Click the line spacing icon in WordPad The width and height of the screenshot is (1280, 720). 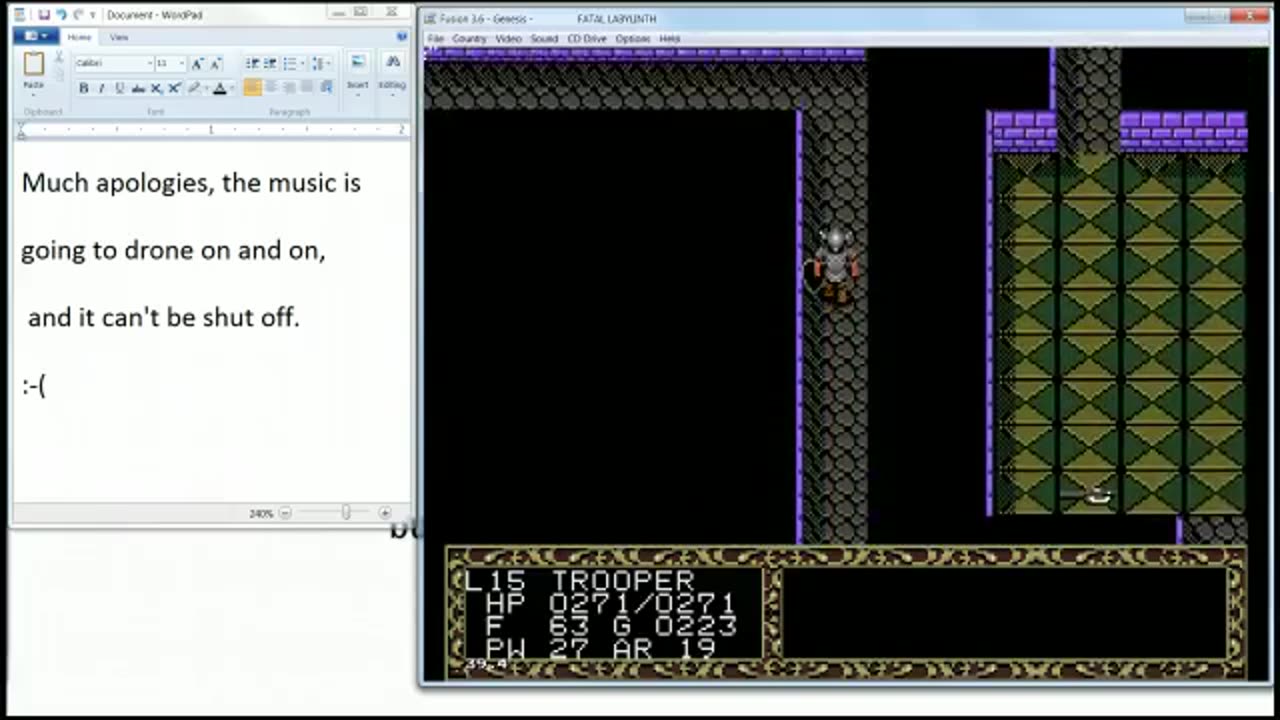click(x=317, y=63)
